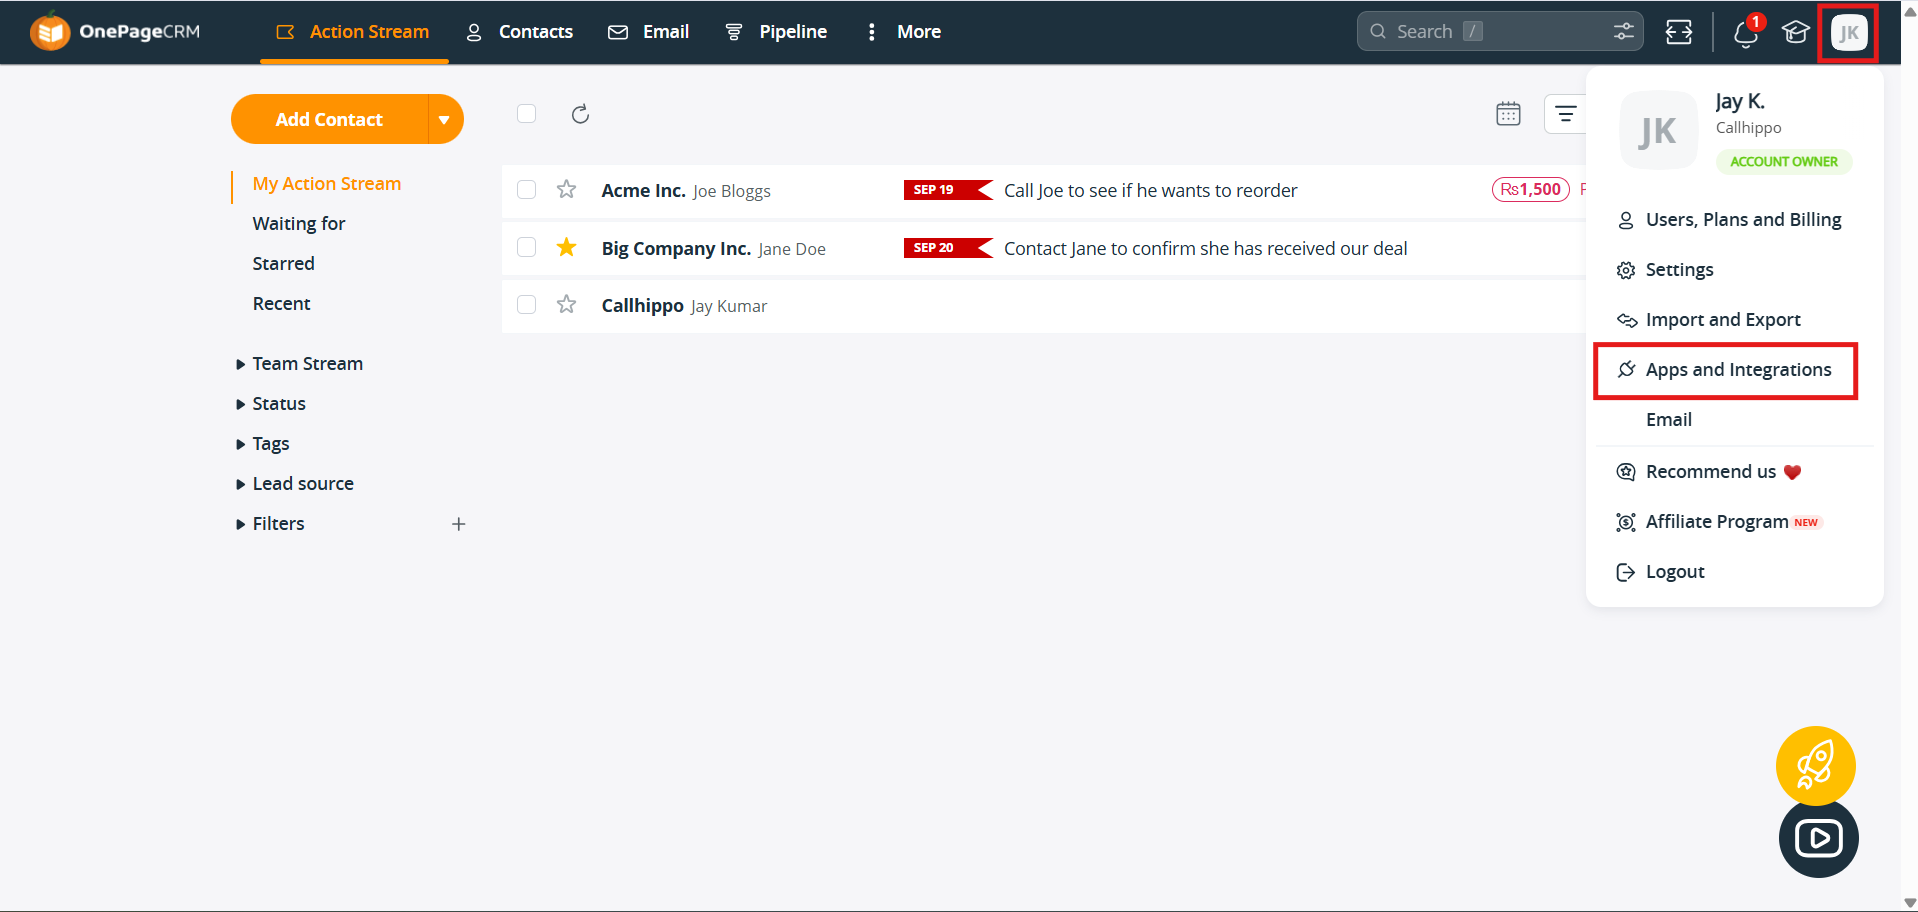Open the calendar view icon
1918x912 pixels.
click(x=1508, y=114)
